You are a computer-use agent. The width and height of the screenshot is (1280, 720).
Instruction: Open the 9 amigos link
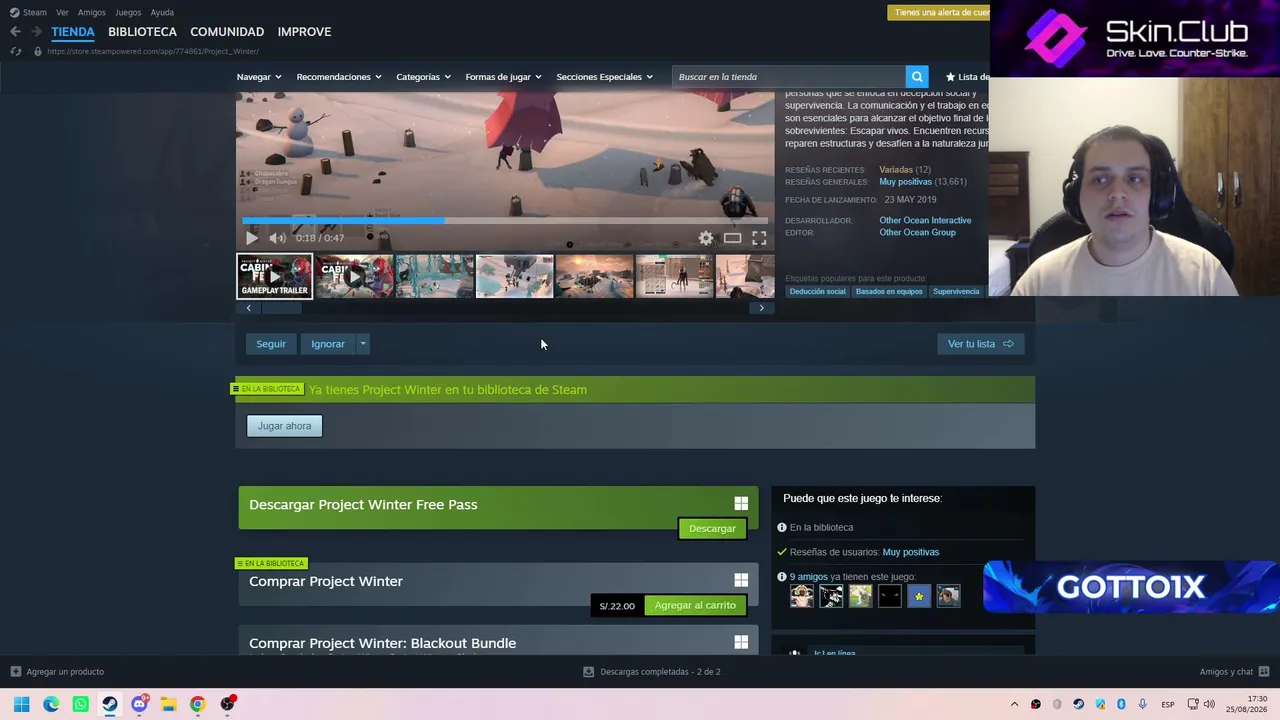(808, 577)
